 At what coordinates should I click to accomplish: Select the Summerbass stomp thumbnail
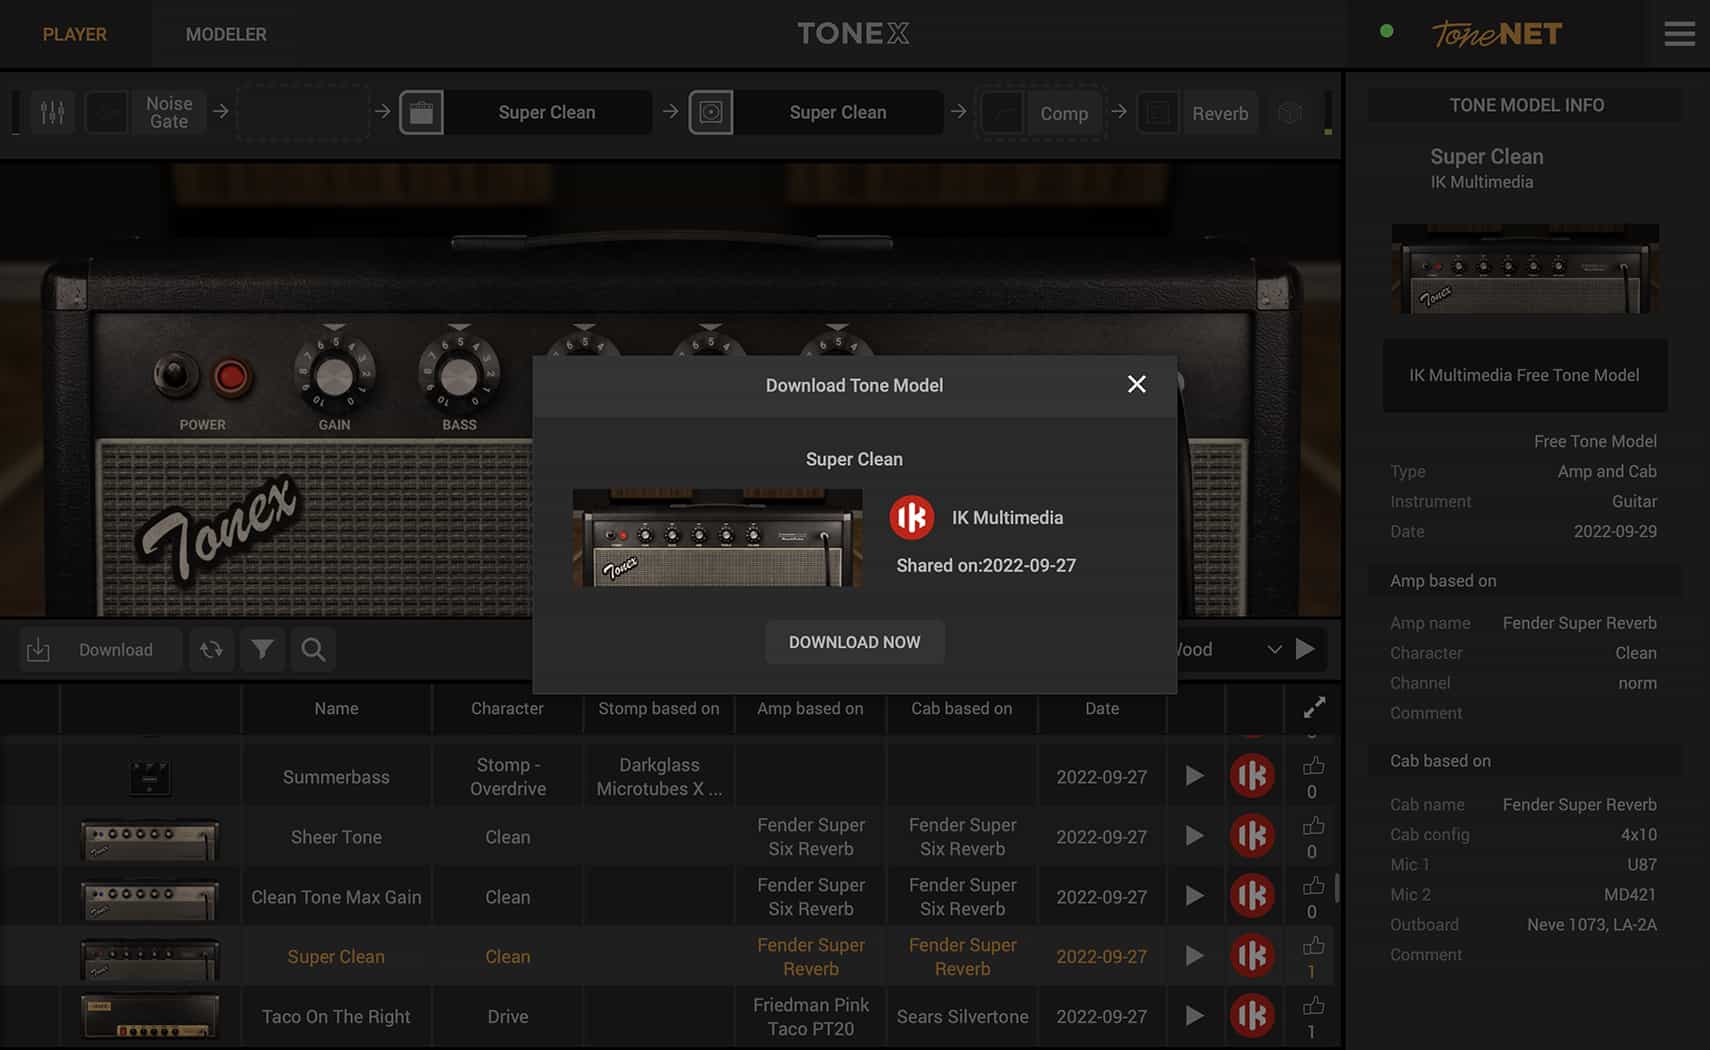click(x=150, y=777)
